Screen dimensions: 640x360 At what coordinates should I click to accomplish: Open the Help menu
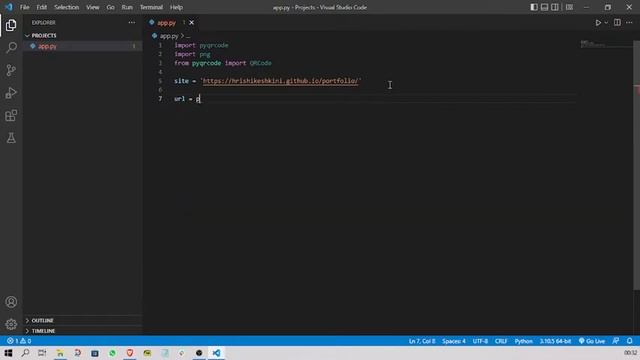tap(176, 7)
